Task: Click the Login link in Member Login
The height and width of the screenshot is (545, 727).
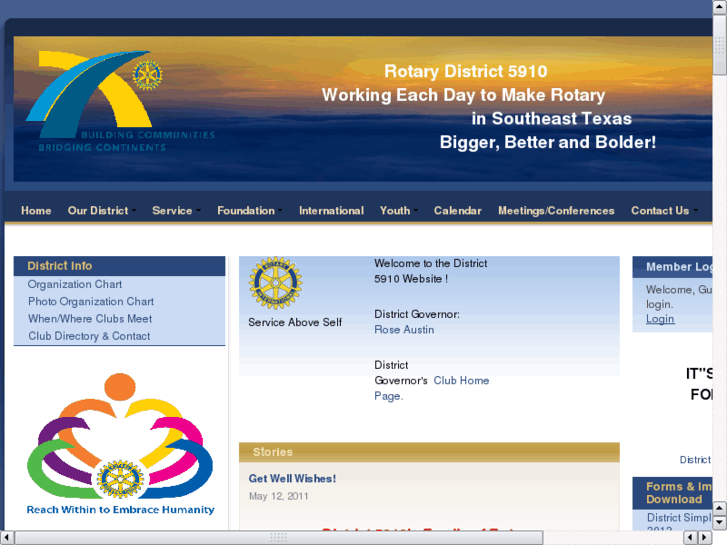Action: 660,319
